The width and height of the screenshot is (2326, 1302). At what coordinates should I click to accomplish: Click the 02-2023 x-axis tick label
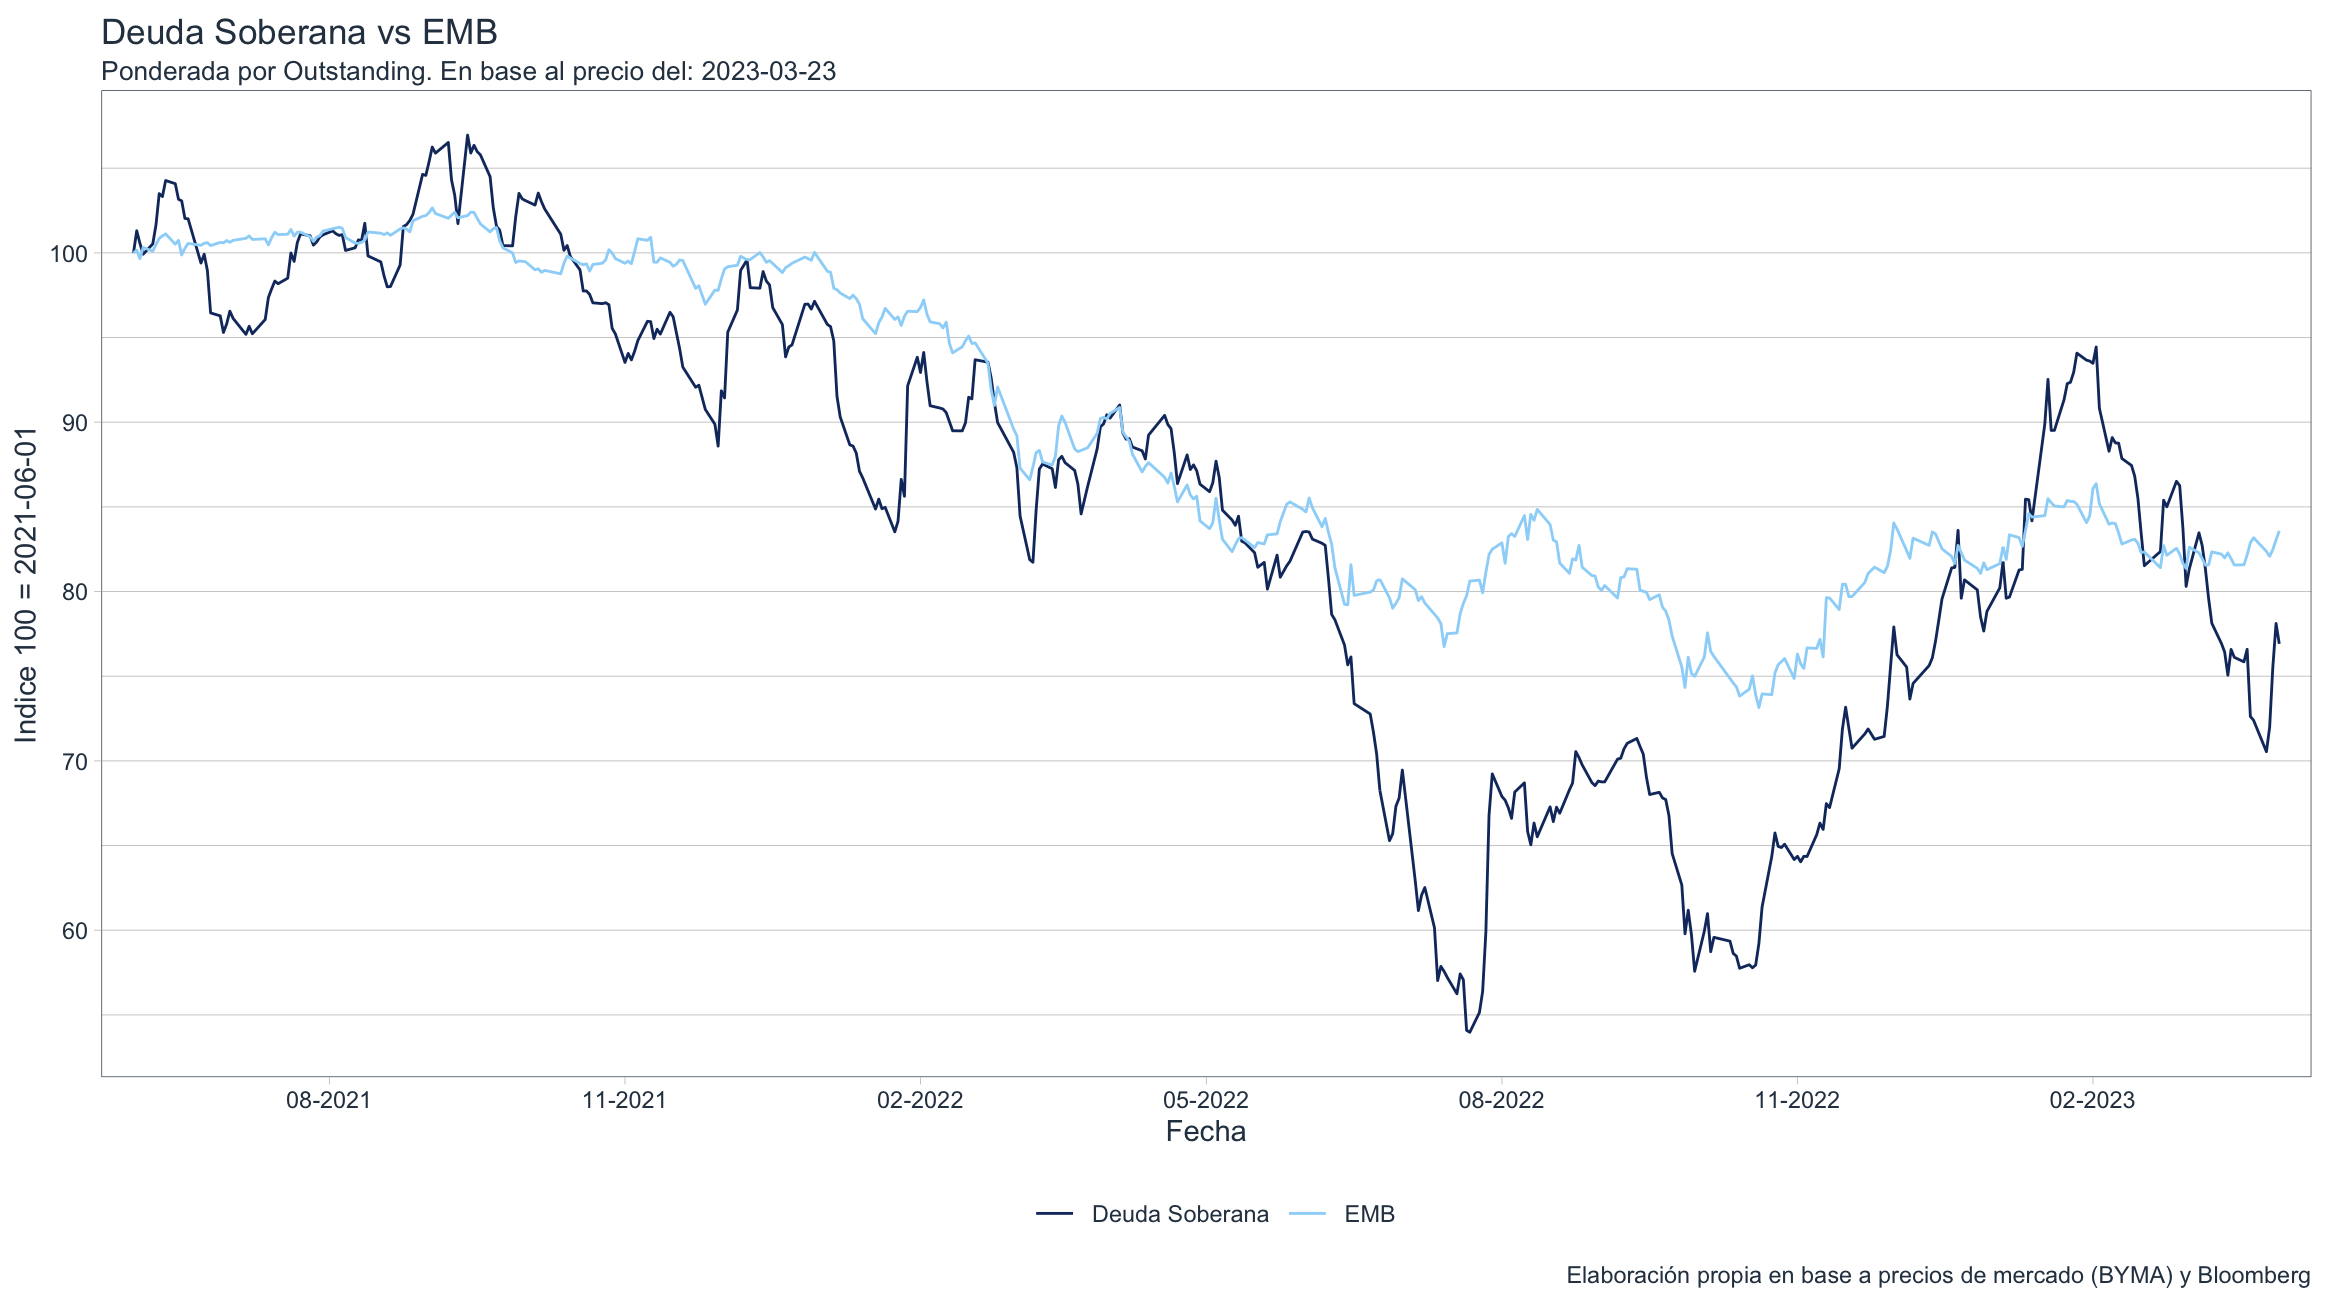pyautogui.click(x=2092, y=1101)
